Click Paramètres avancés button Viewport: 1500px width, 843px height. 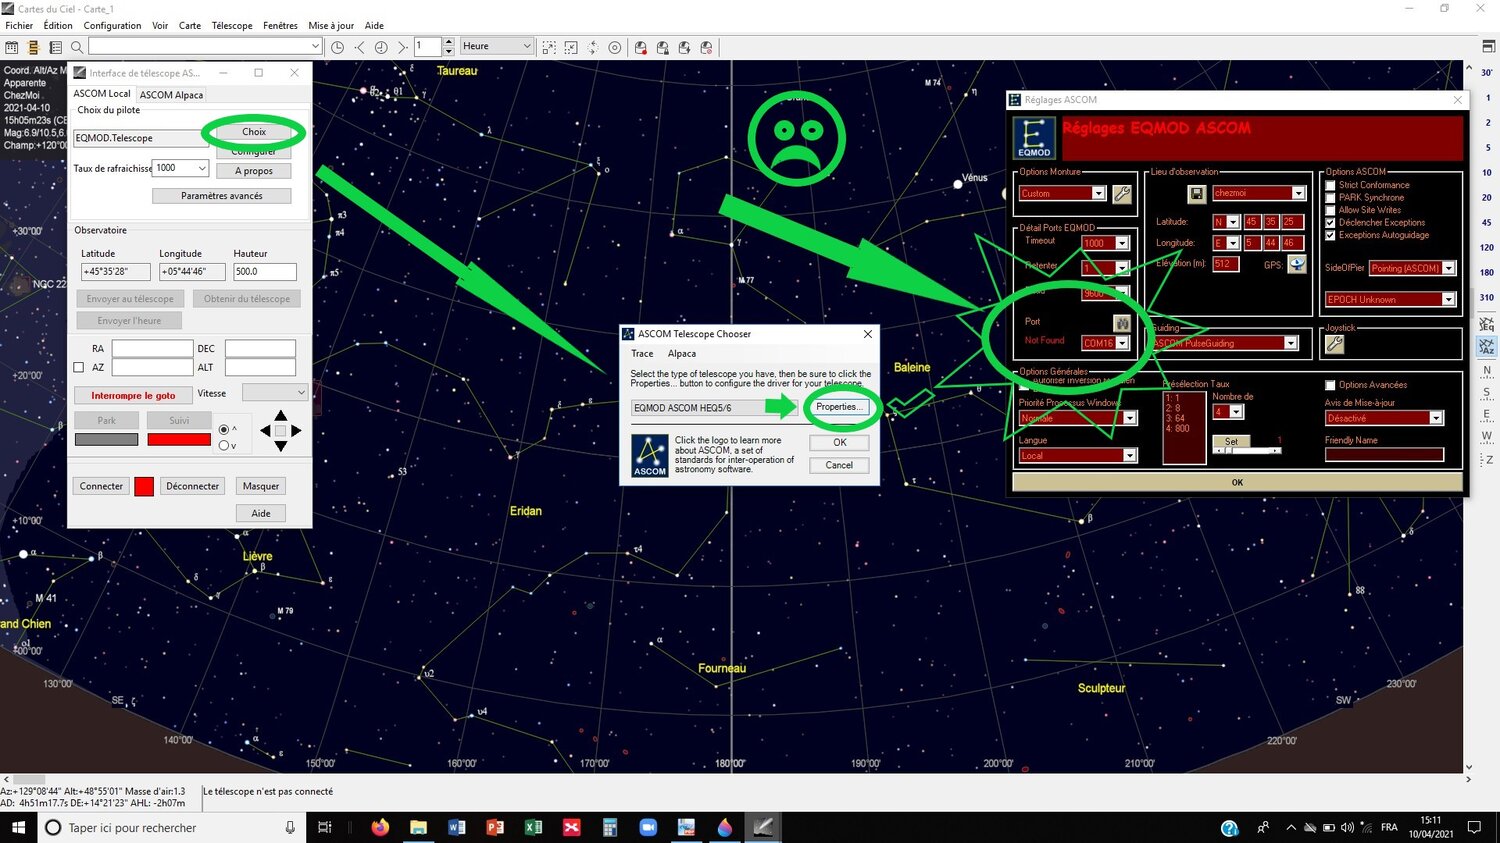222,196
